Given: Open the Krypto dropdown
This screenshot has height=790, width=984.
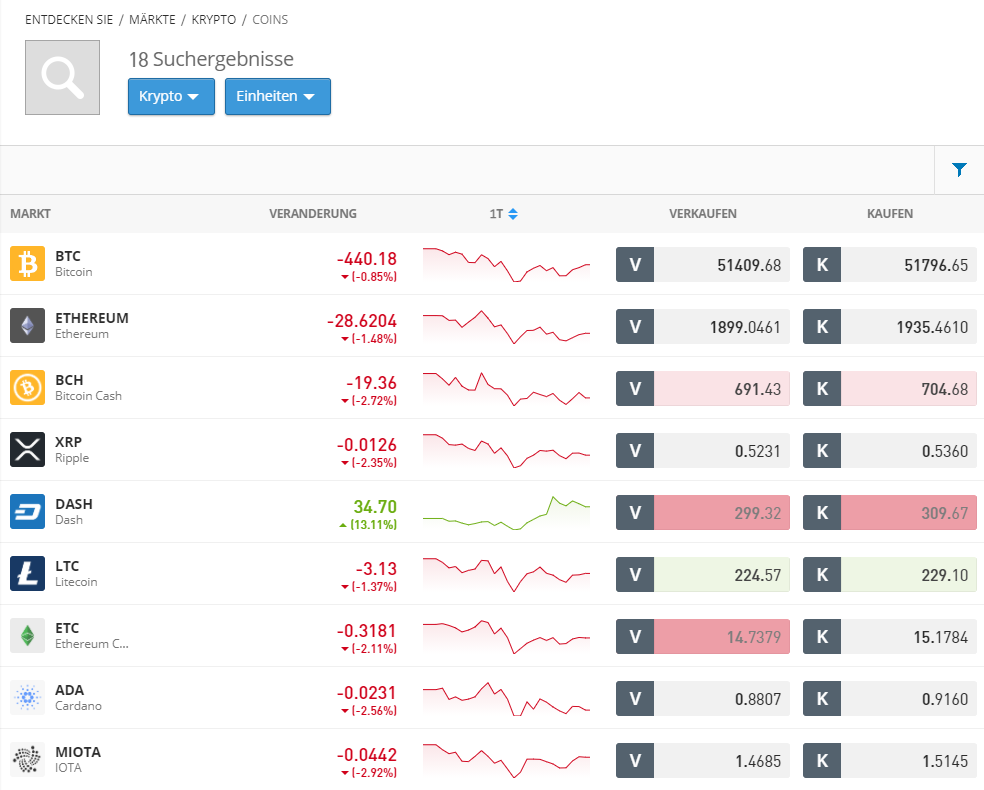Looking at the screenshot, I should (x=171, y=97).
